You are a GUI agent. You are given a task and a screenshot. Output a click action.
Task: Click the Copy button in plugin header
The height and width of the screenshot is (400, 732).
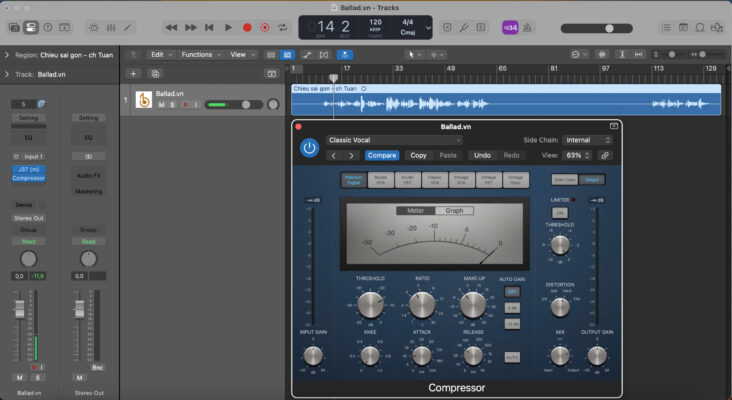click(418, 155)
